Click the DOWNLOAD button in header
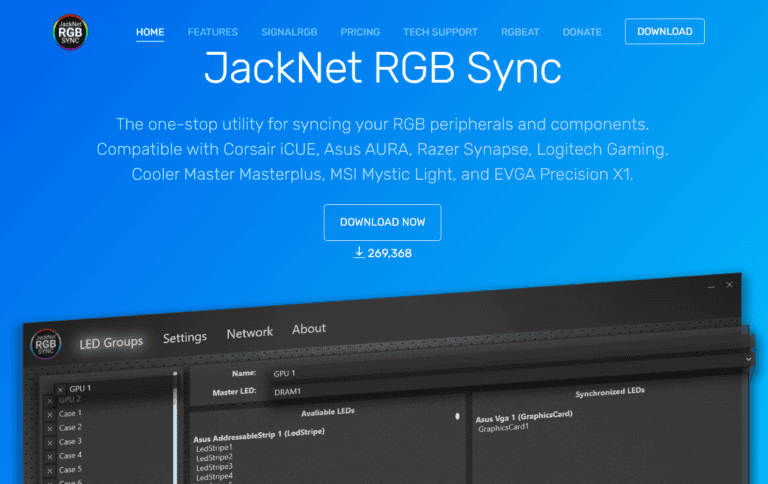 [x=665, y=31]
